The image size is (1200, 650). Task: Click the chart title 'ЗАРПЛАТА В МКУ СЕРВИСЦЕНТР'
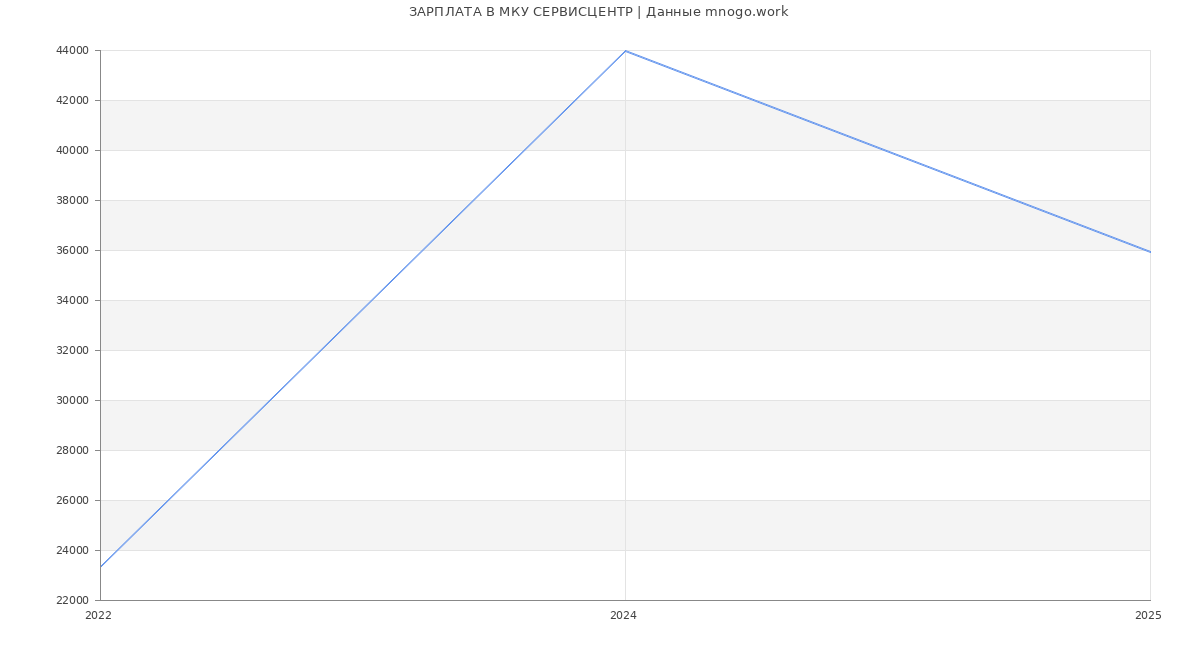(521, 12)
